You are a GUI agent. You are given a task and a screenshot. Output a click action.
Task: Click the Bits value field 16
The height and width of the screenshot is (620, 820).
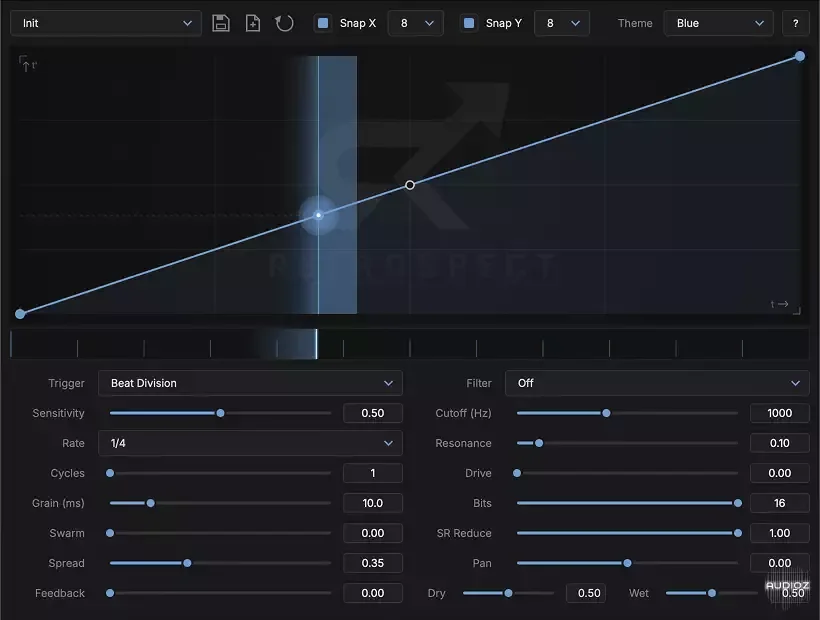[x=780, y=503]
